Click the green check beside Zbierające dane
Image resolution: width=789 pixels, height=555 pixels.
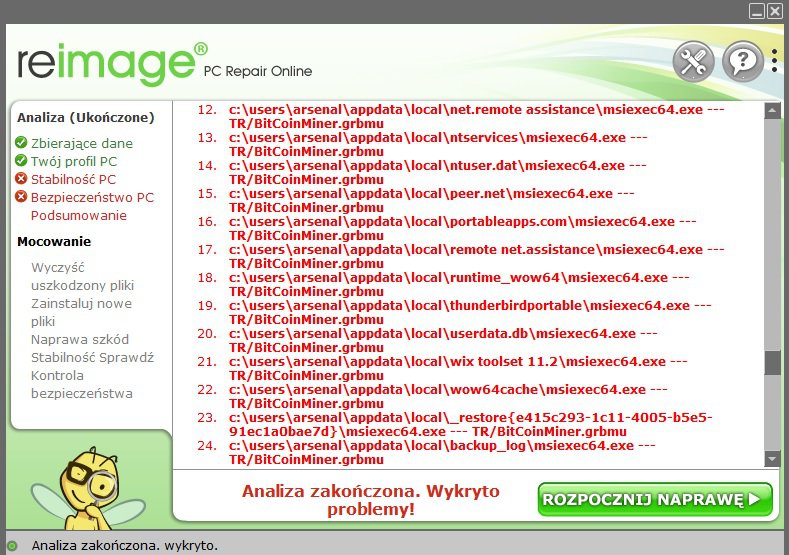[21, 142]
